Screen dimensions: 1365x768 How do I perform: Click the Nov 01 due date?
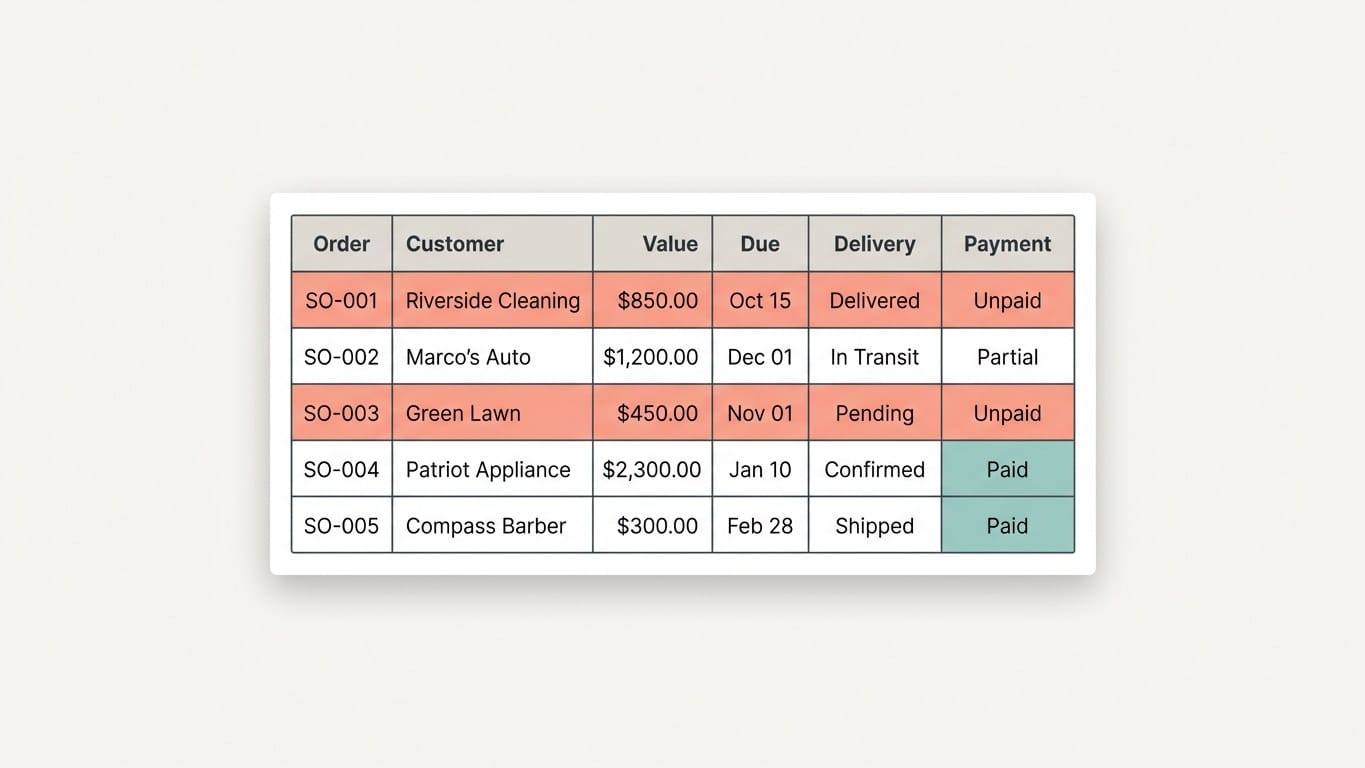760,412
